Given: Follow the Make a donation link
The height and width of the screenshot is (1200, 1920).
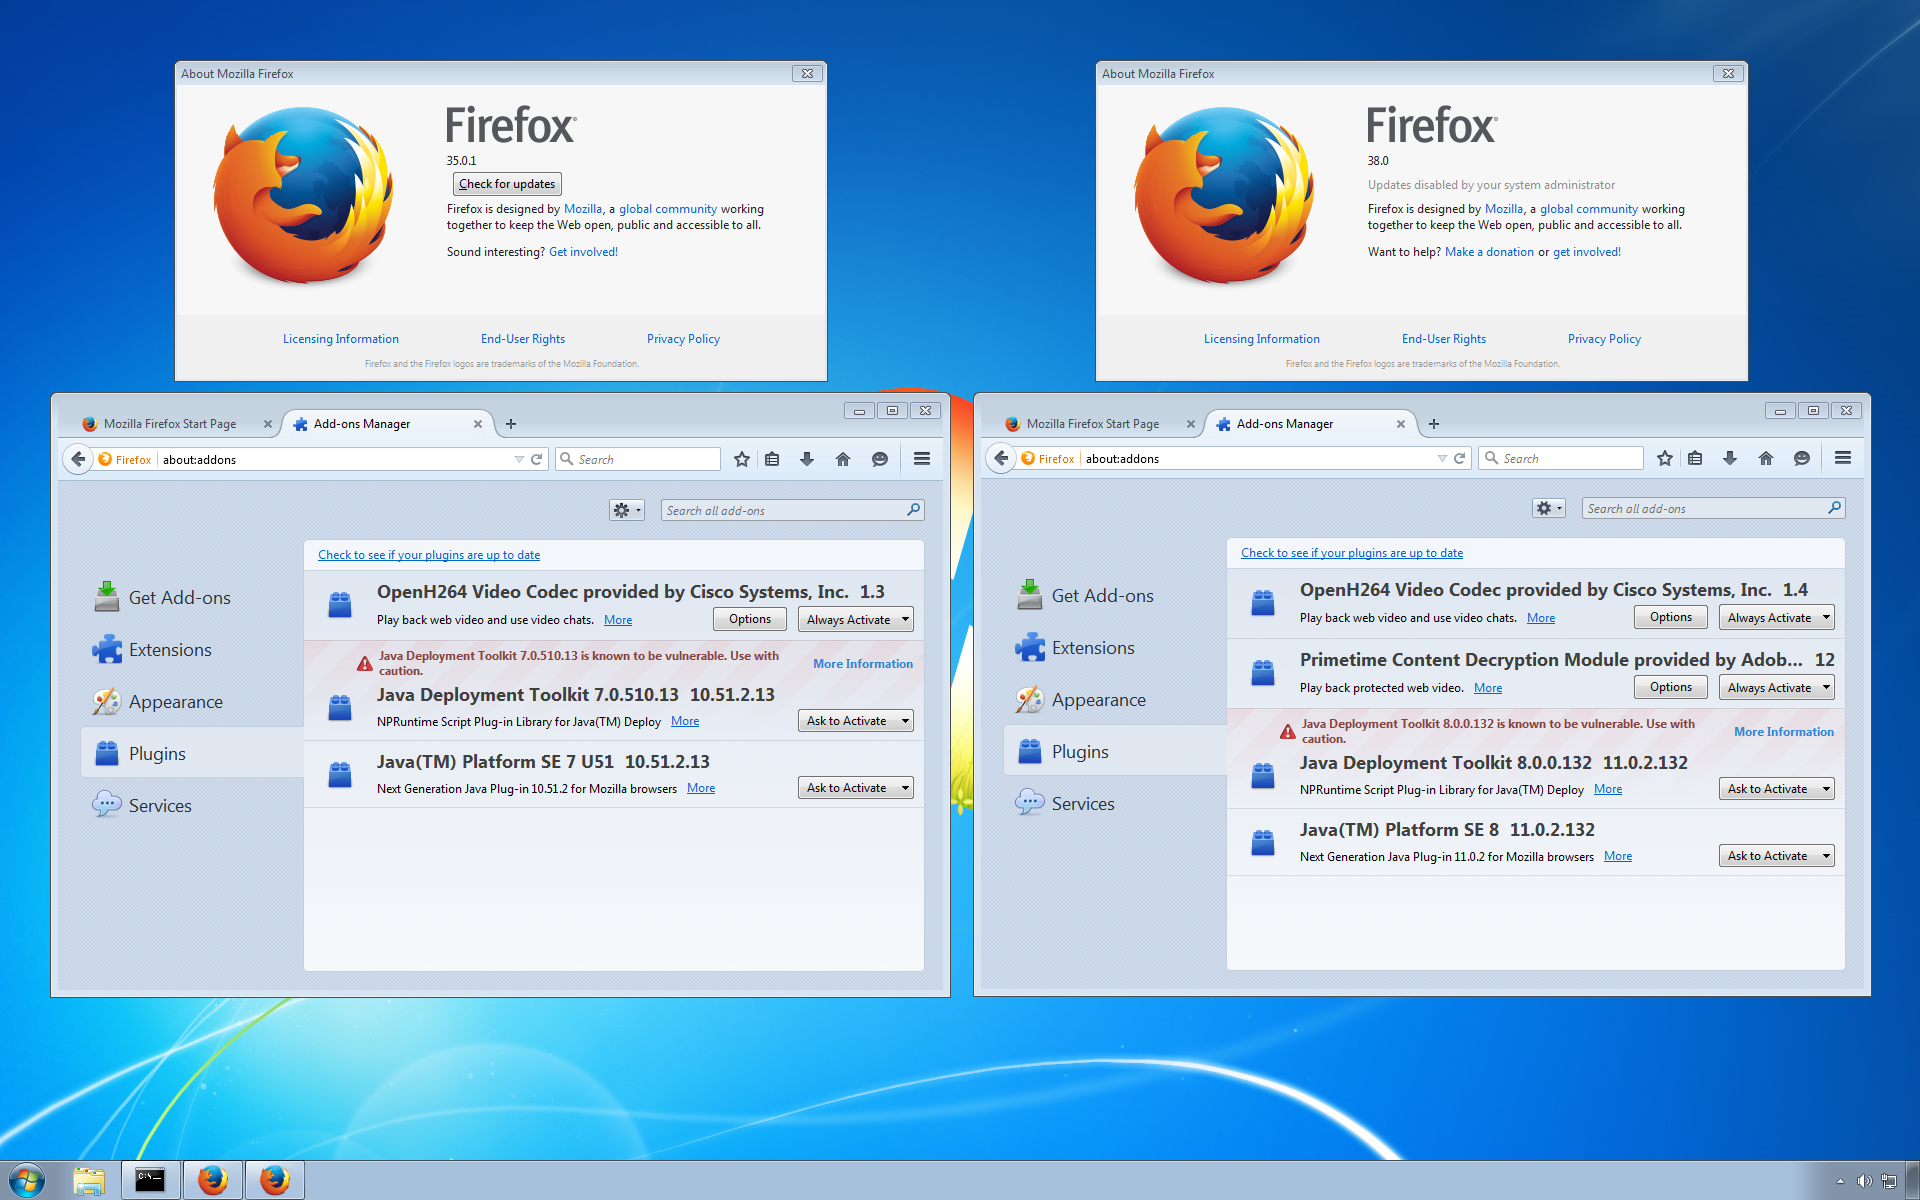Looking at the screenshot, I should pyautogui.click(x=1489, y=251).
